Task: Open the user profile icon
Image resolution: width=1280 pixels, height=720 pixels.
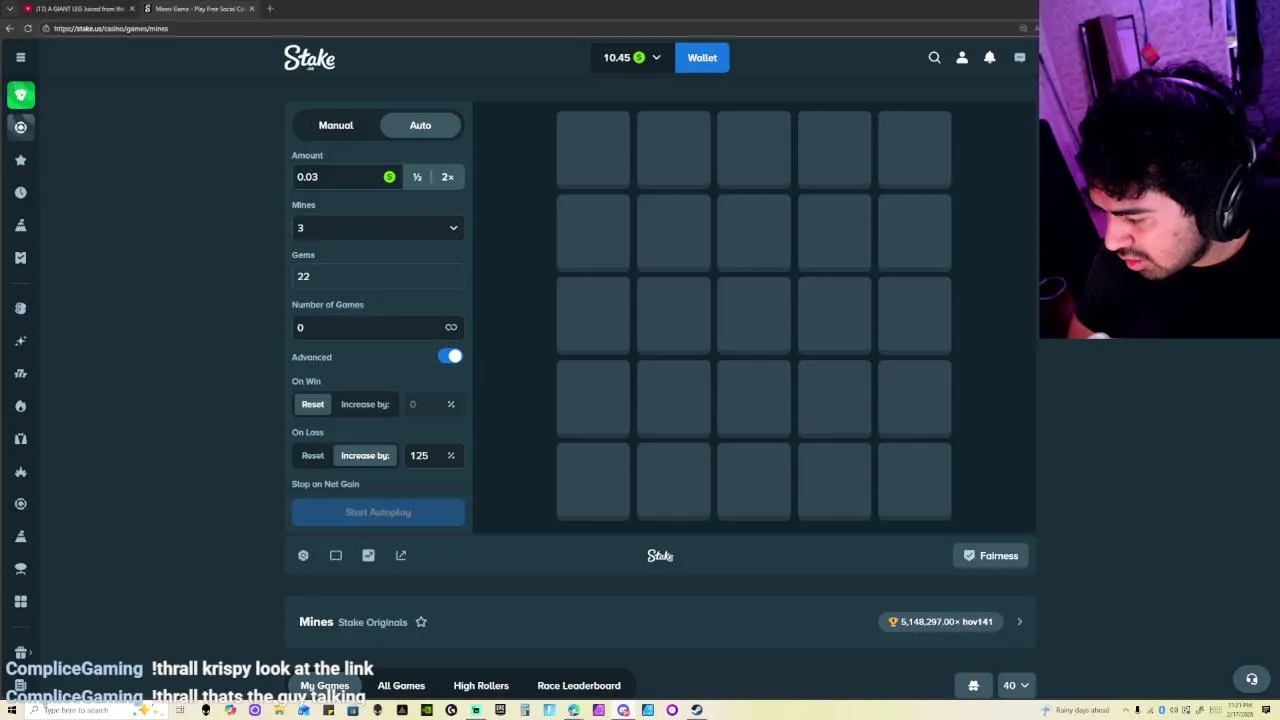Action: click(x=962, y=58)
